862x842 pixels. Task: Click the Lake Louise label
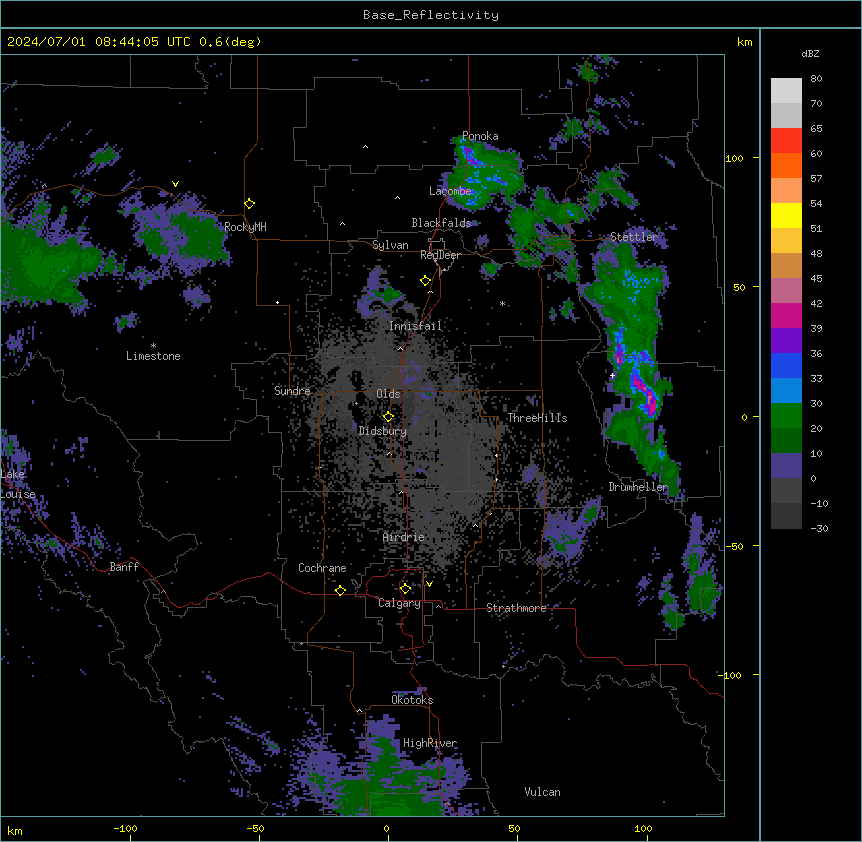pos(18,484)
